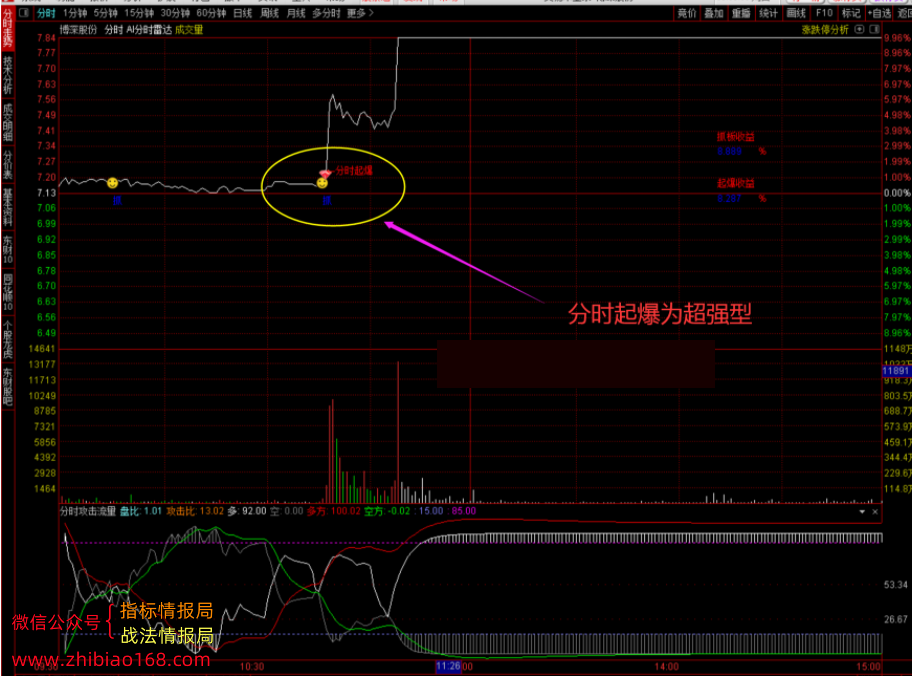Select 分价表 sidebar tab

click(x=8, y=164)
